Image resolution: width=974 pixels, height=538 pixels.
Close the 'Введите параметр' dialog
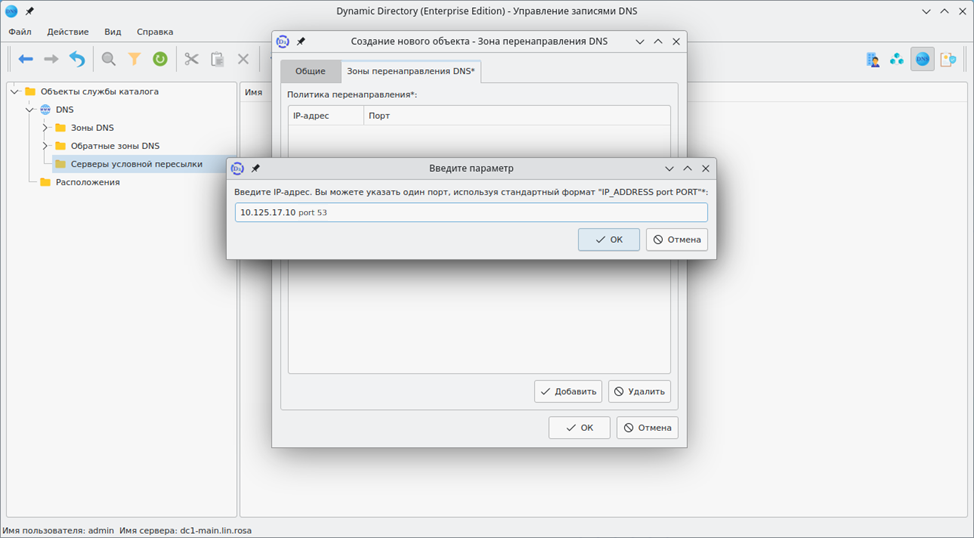click(x=706, y=168)
